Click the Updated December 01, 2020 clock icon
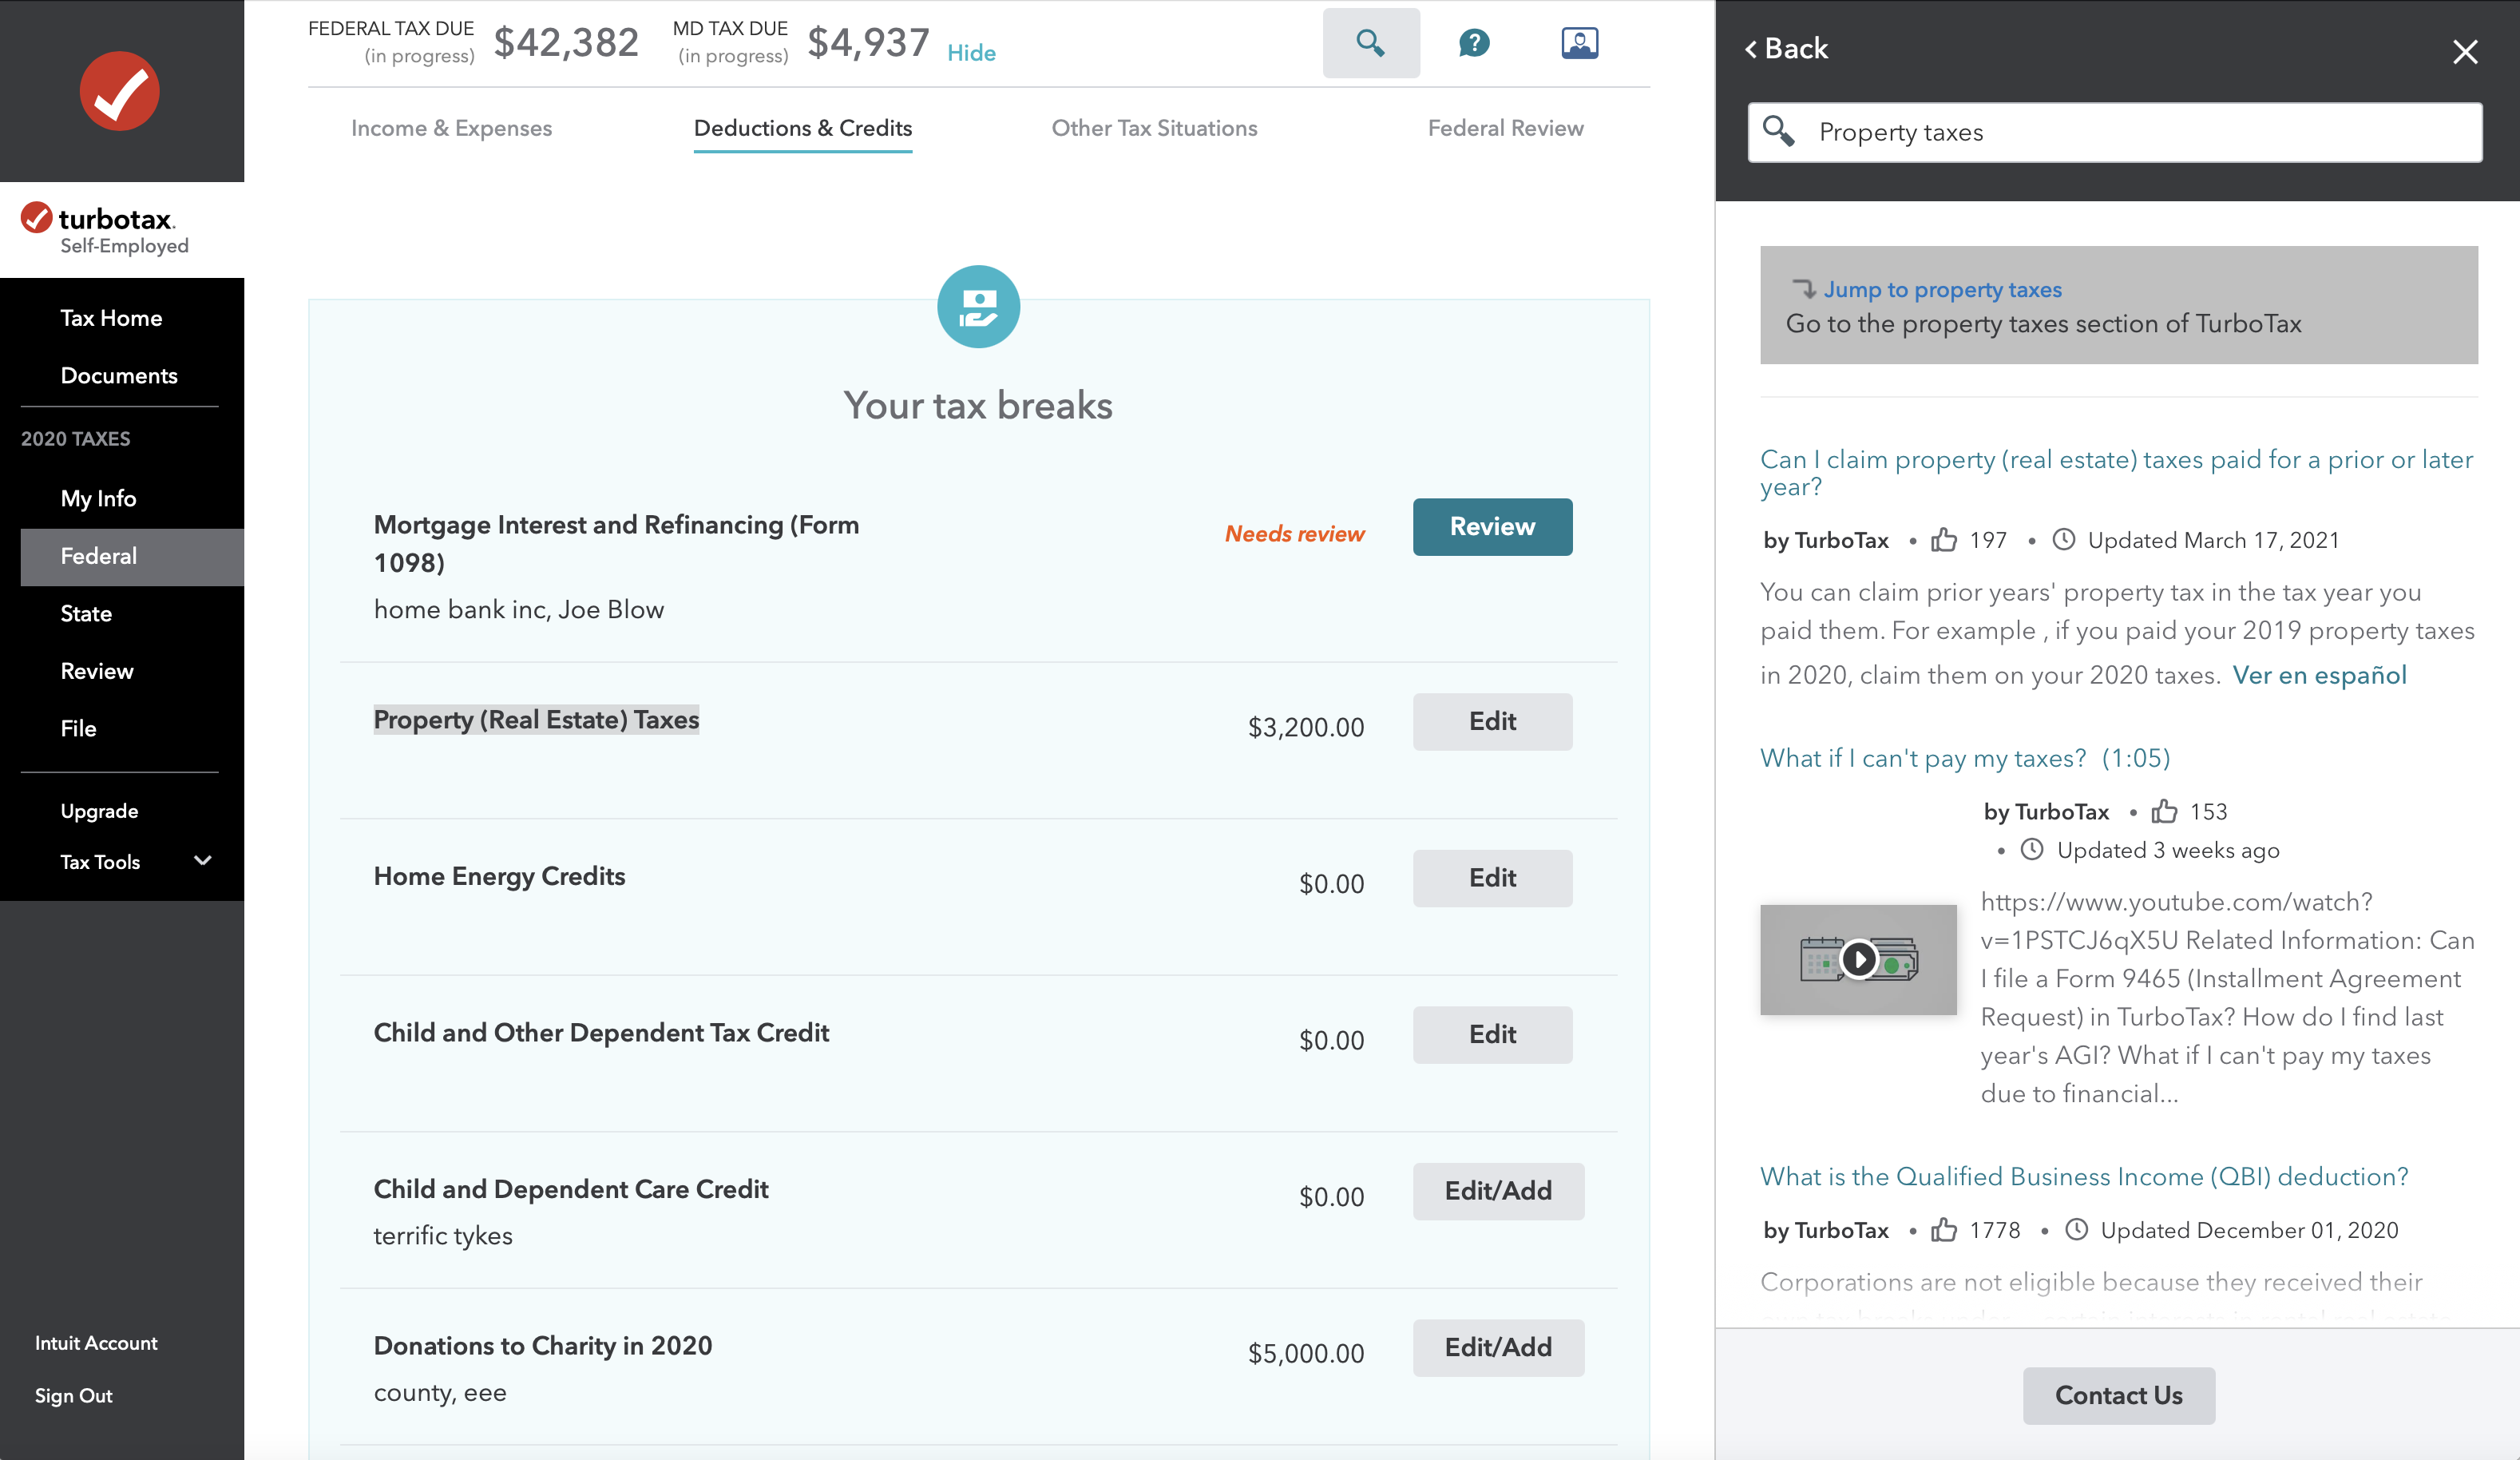Screen dimensions: 2520x1460 pos(2076,1229)
